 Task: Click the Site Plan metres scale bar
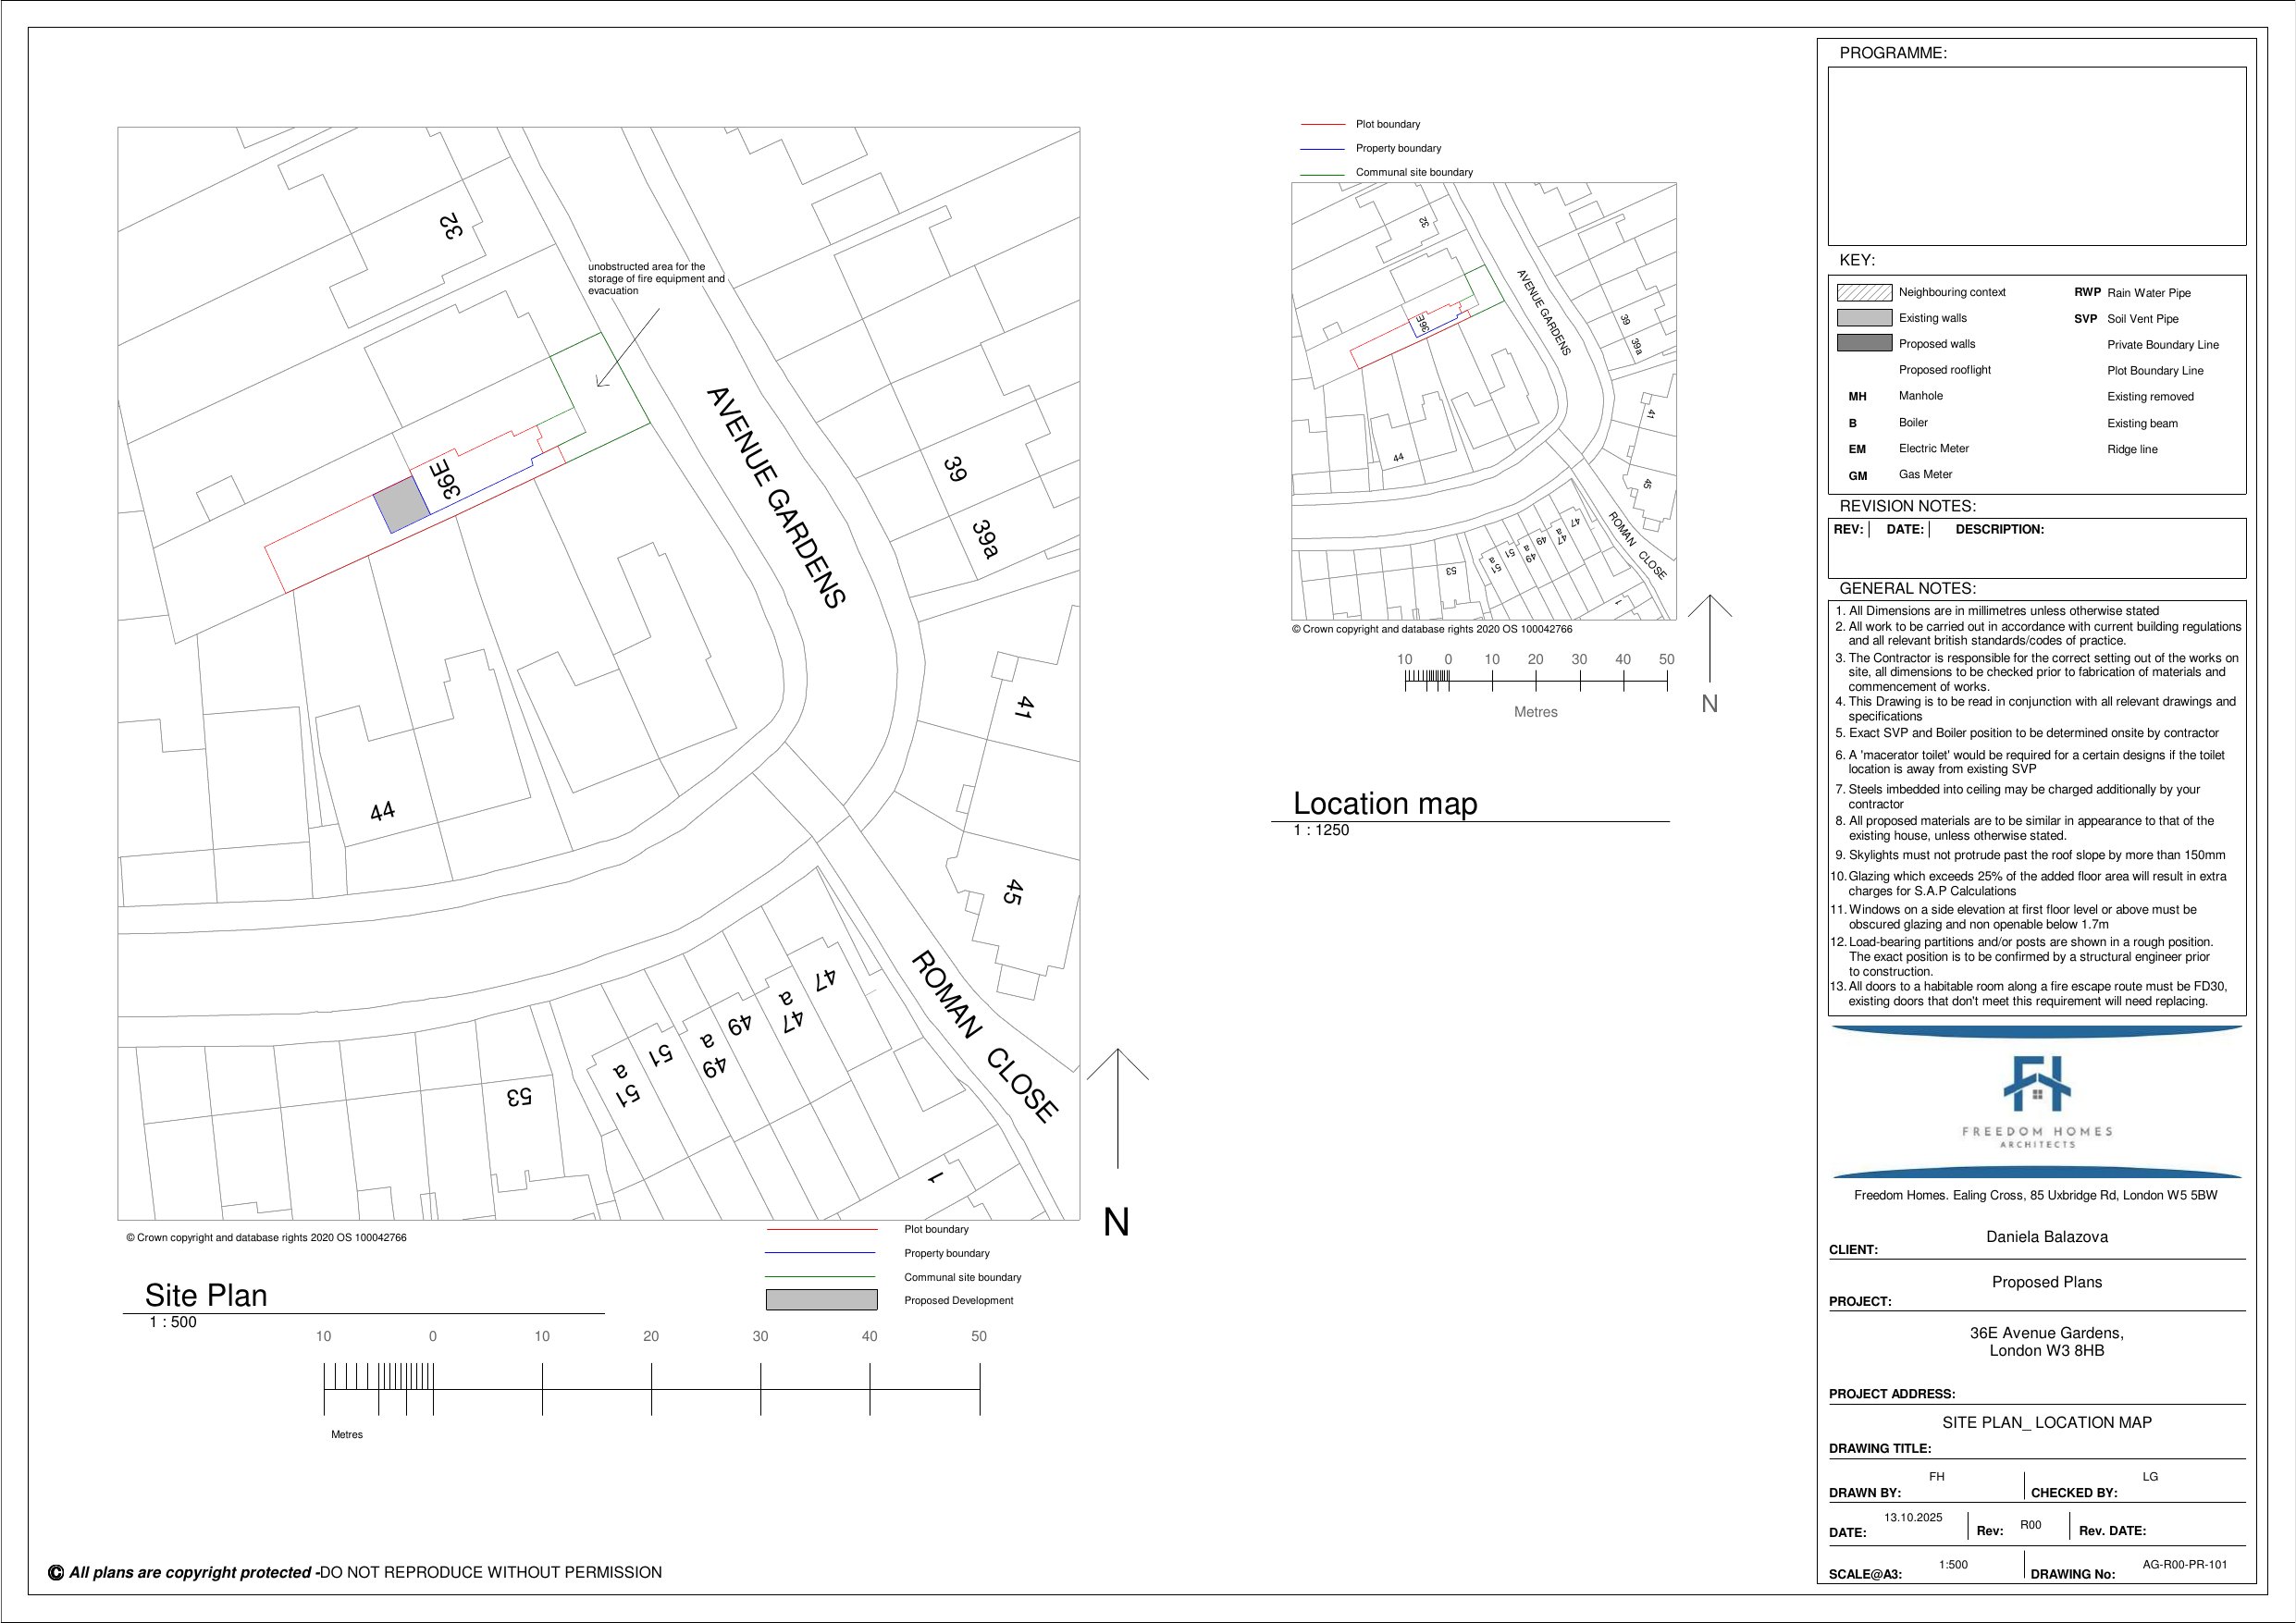pos(651,1390)
